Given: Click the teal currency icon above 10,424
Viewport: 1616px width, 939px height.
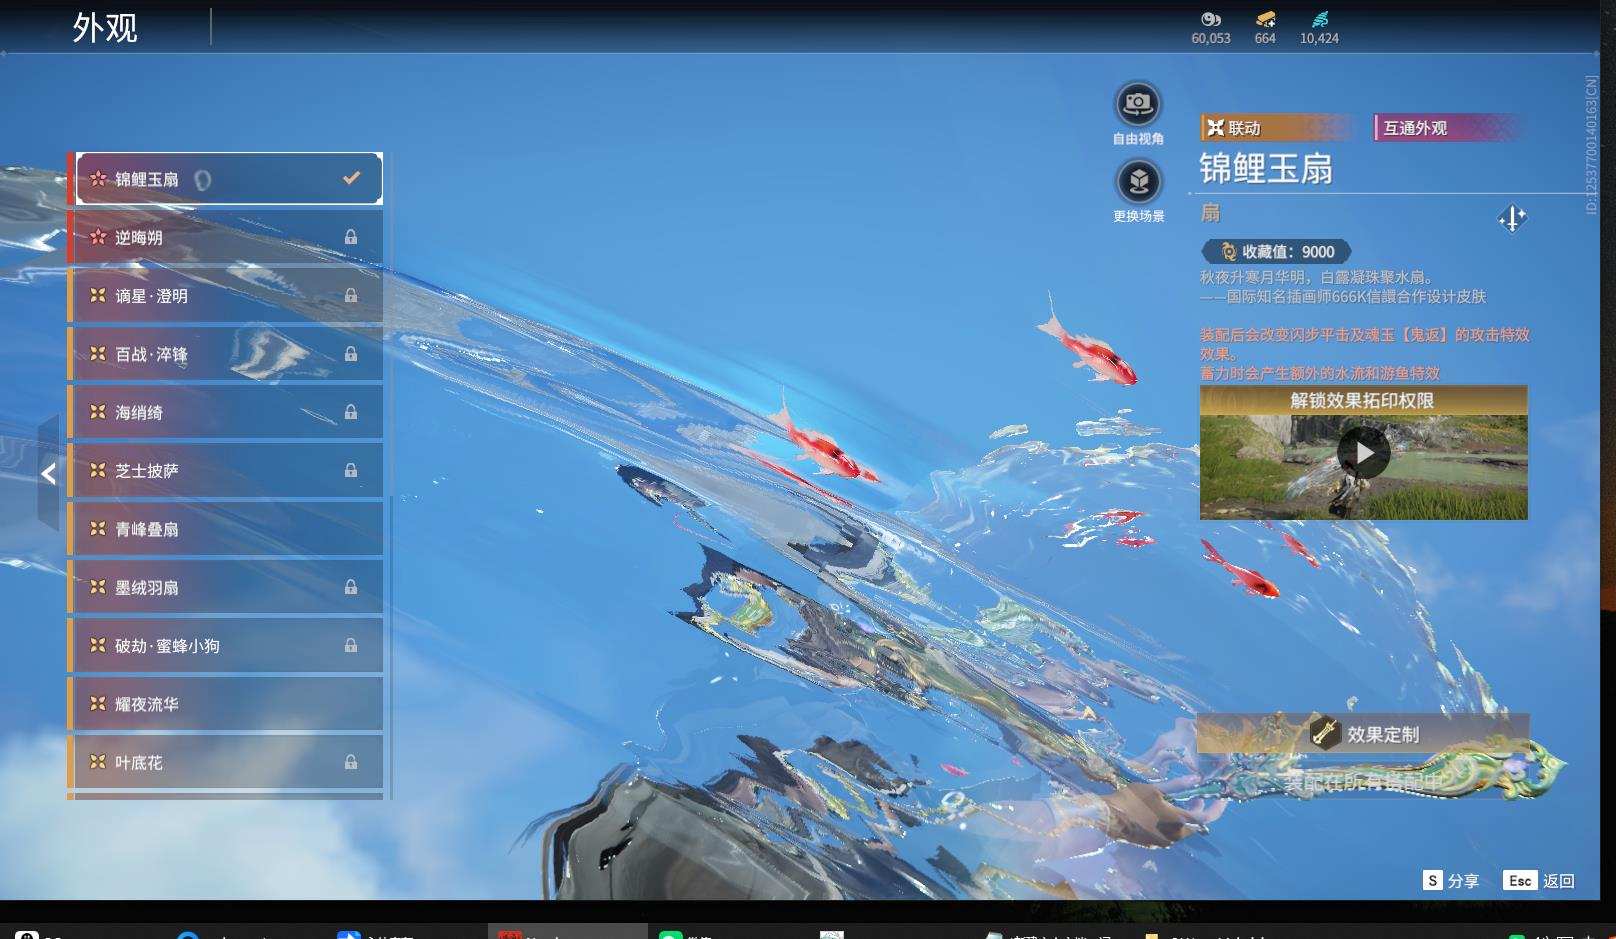Looking at the screenshot, I should [1319, 19].
